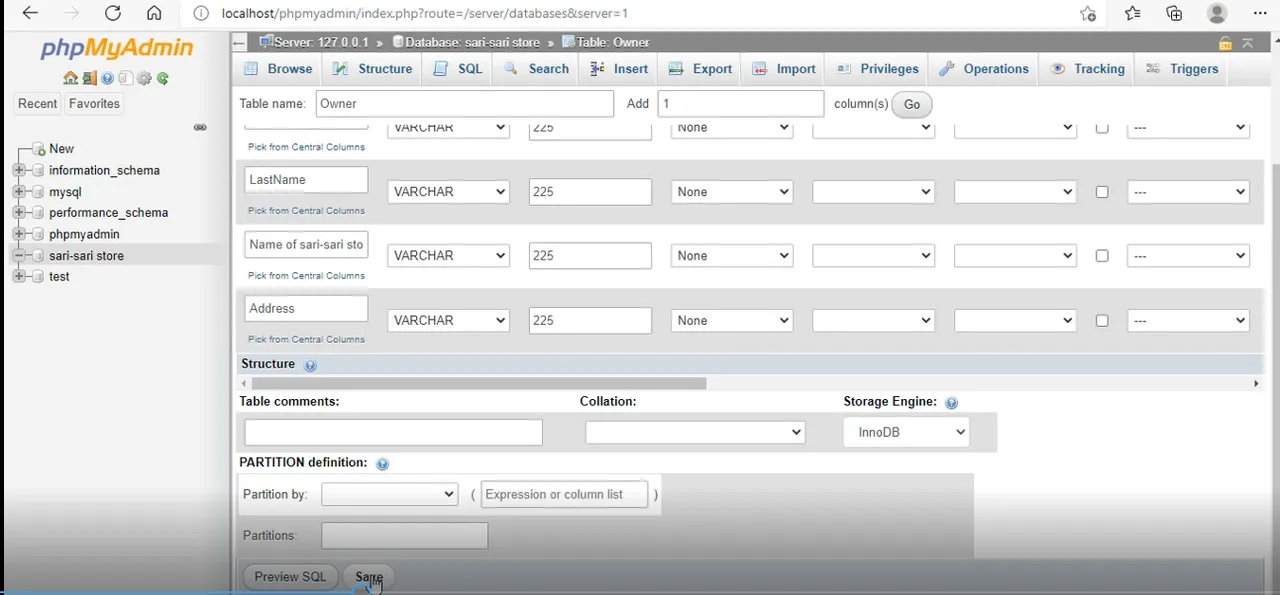Click the collapse-to-top arrow icon beside padlock
1280x595 pixels.
pyautogui.click(x=1247, y=43)
